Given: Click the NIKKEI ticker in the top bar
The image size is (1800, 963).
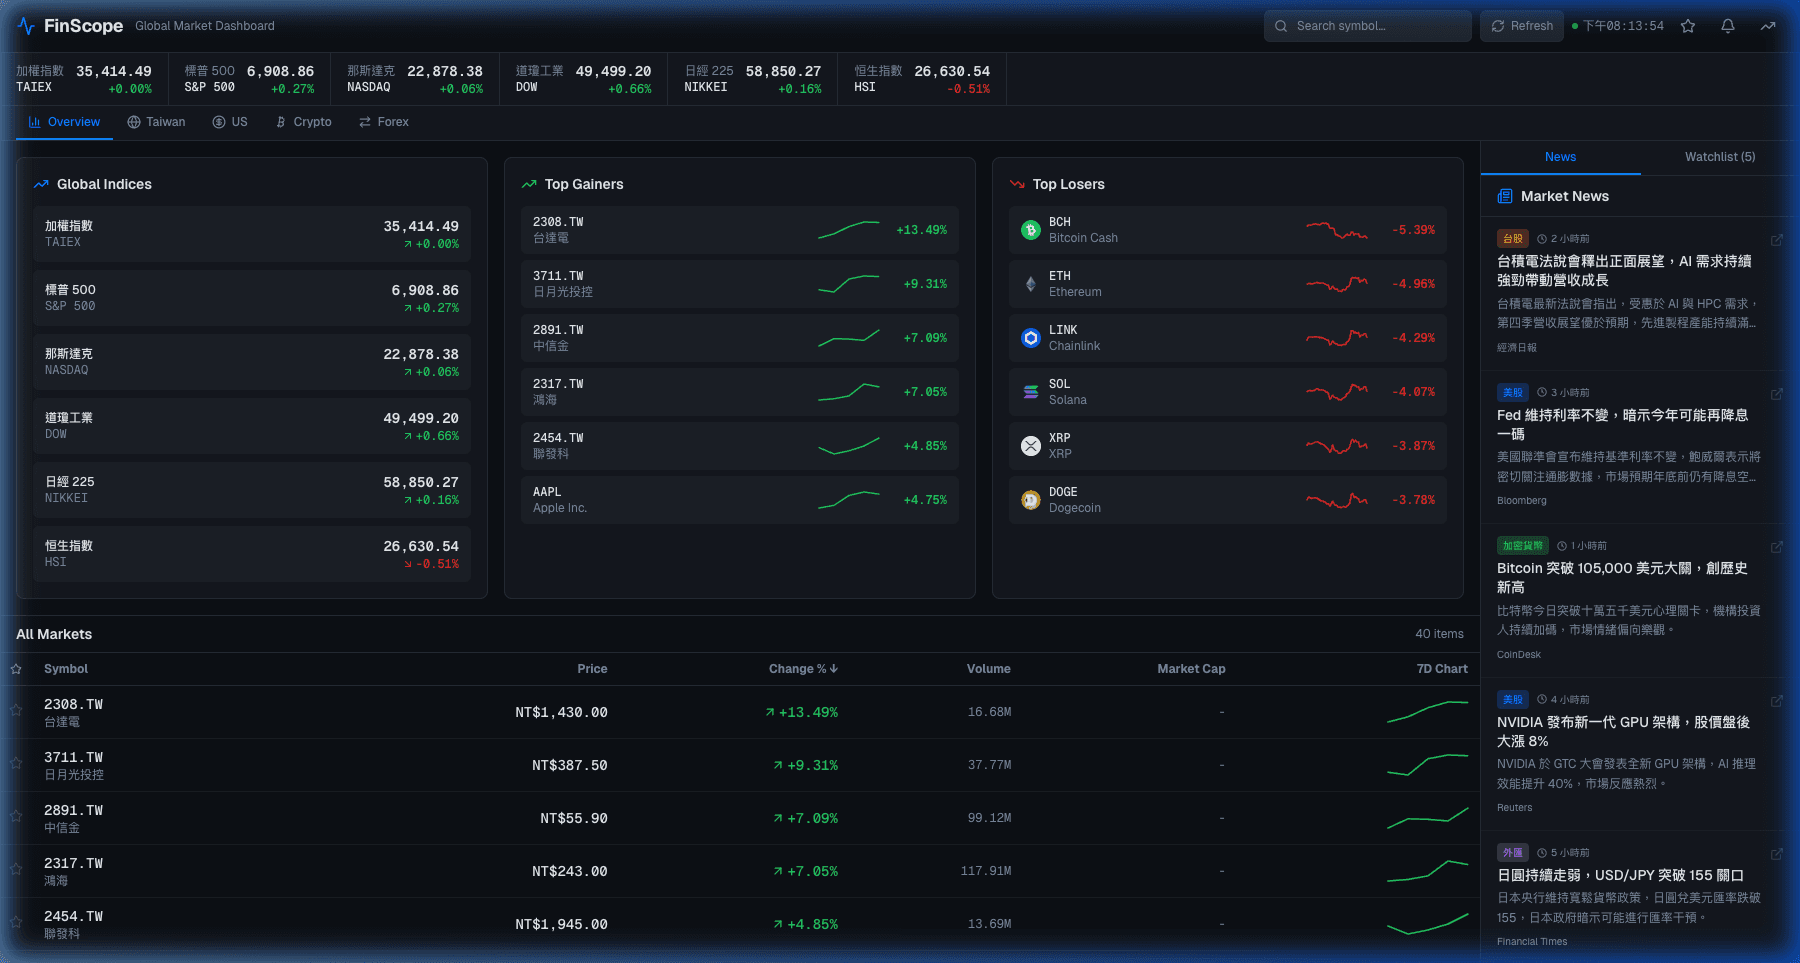Looking at the screenshot, I should click(753, 79).
